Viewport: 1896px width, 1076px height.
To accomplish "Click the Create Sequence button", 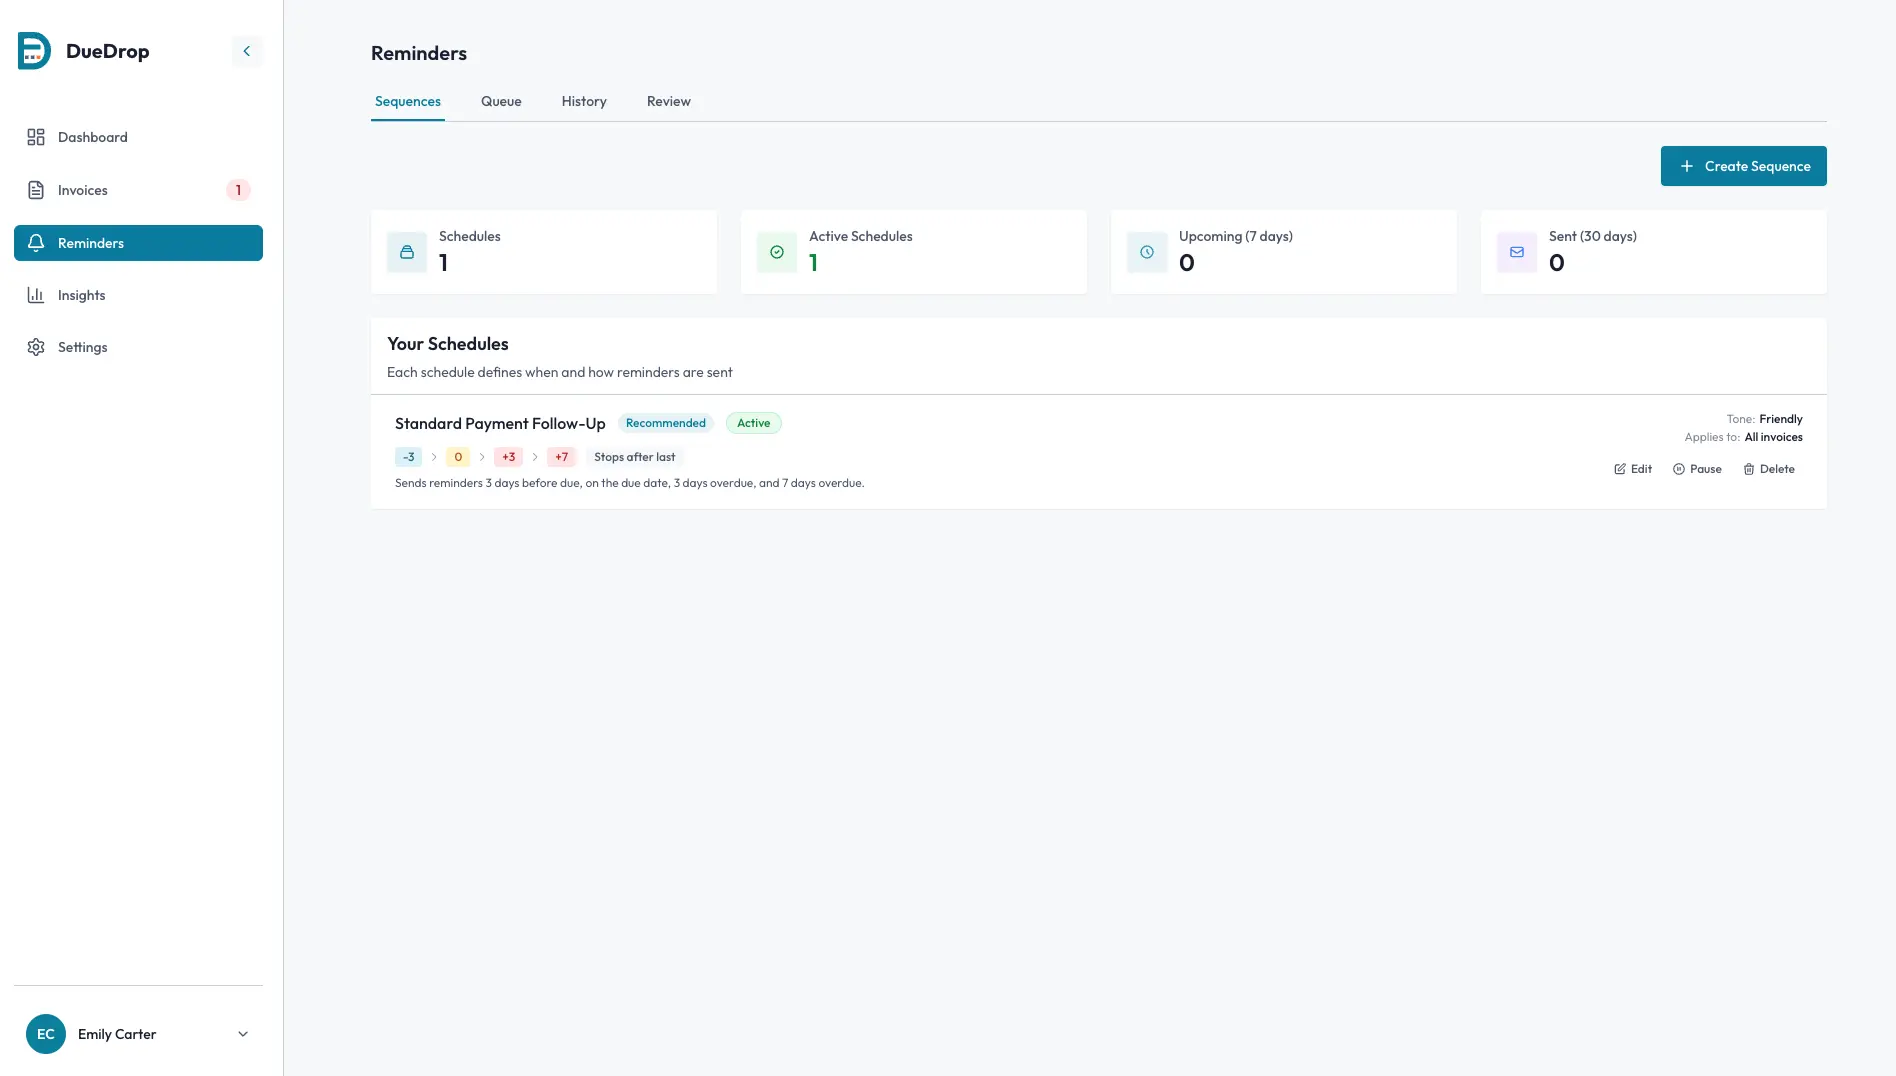I will [x=1743, y=166].
